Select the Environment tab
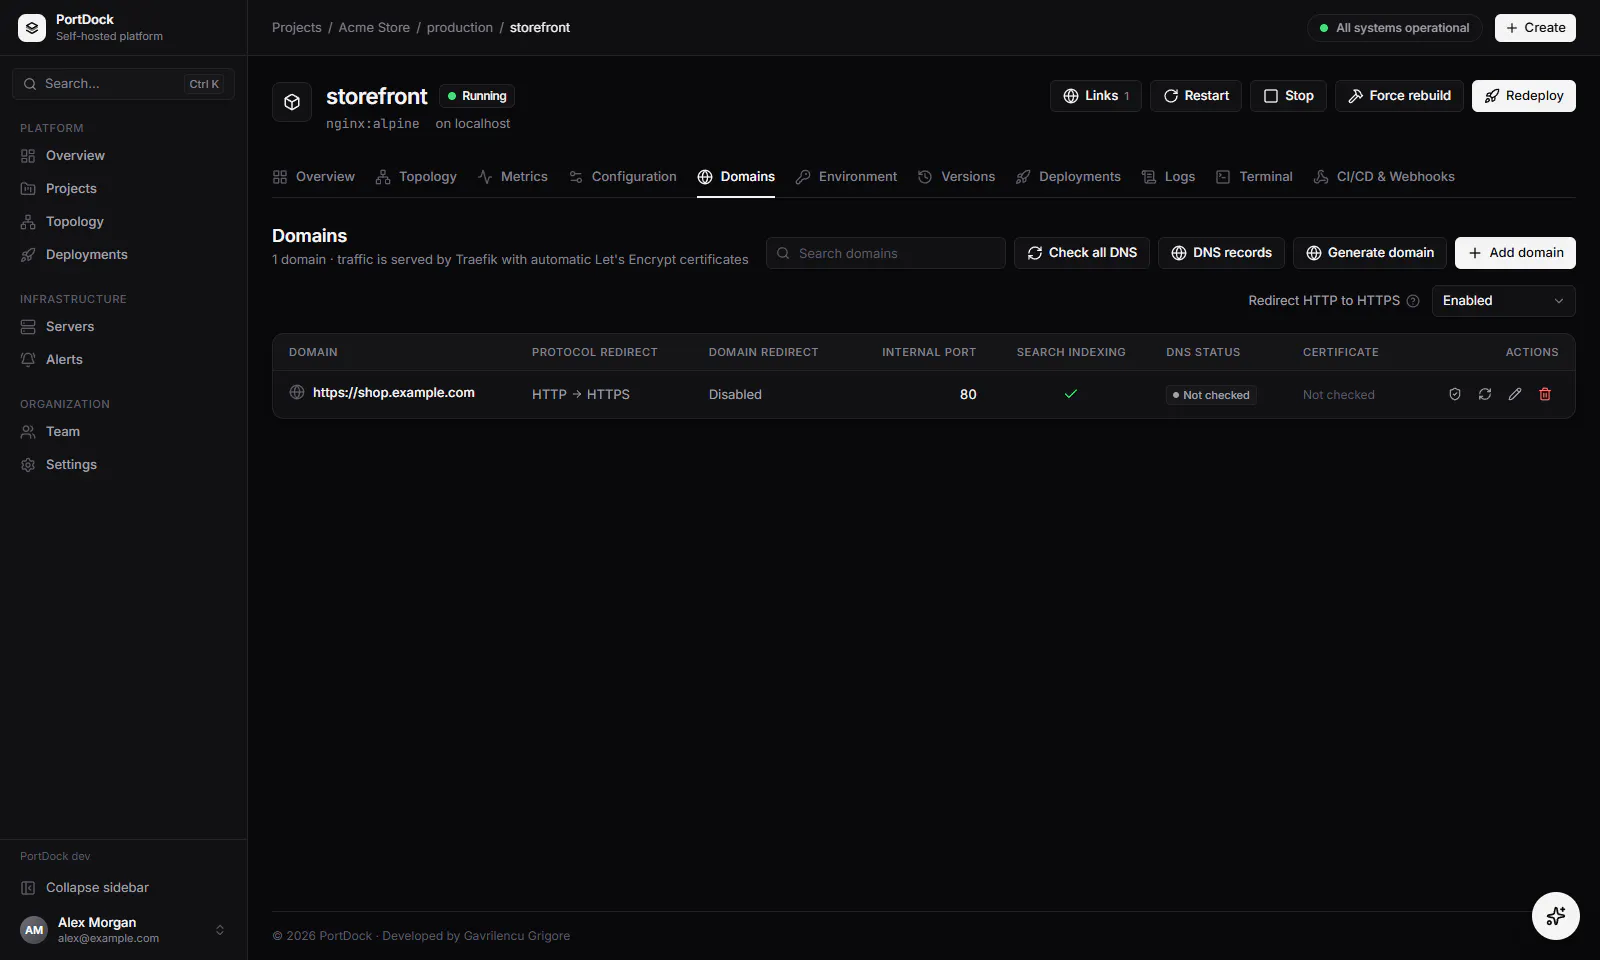 tap(846, 177)
